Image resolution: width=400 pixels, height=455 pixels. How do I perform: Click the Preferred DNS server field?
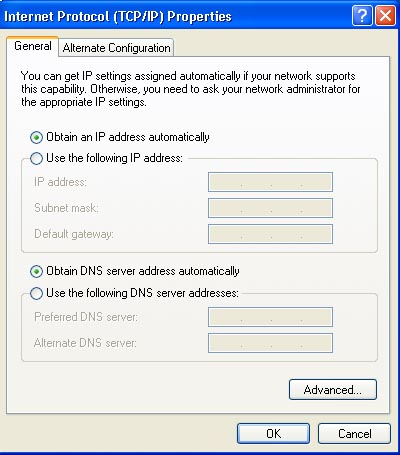[x=270, y=317]
